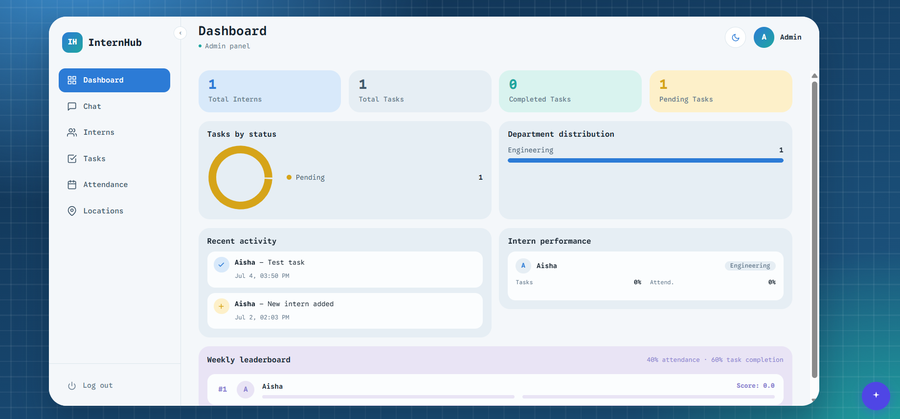Open the Aisha – Test task activity
The height and width of the screenshot is (419, 900).
click(345, 270)
